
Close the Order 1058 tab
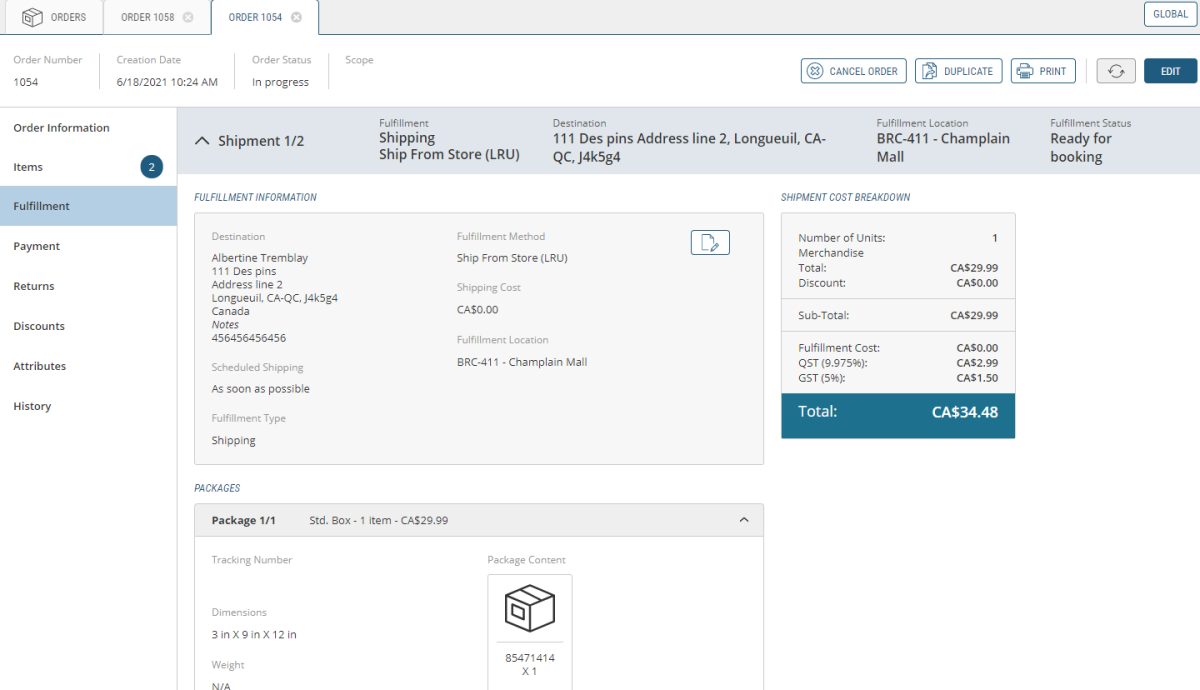pos(188,17)
